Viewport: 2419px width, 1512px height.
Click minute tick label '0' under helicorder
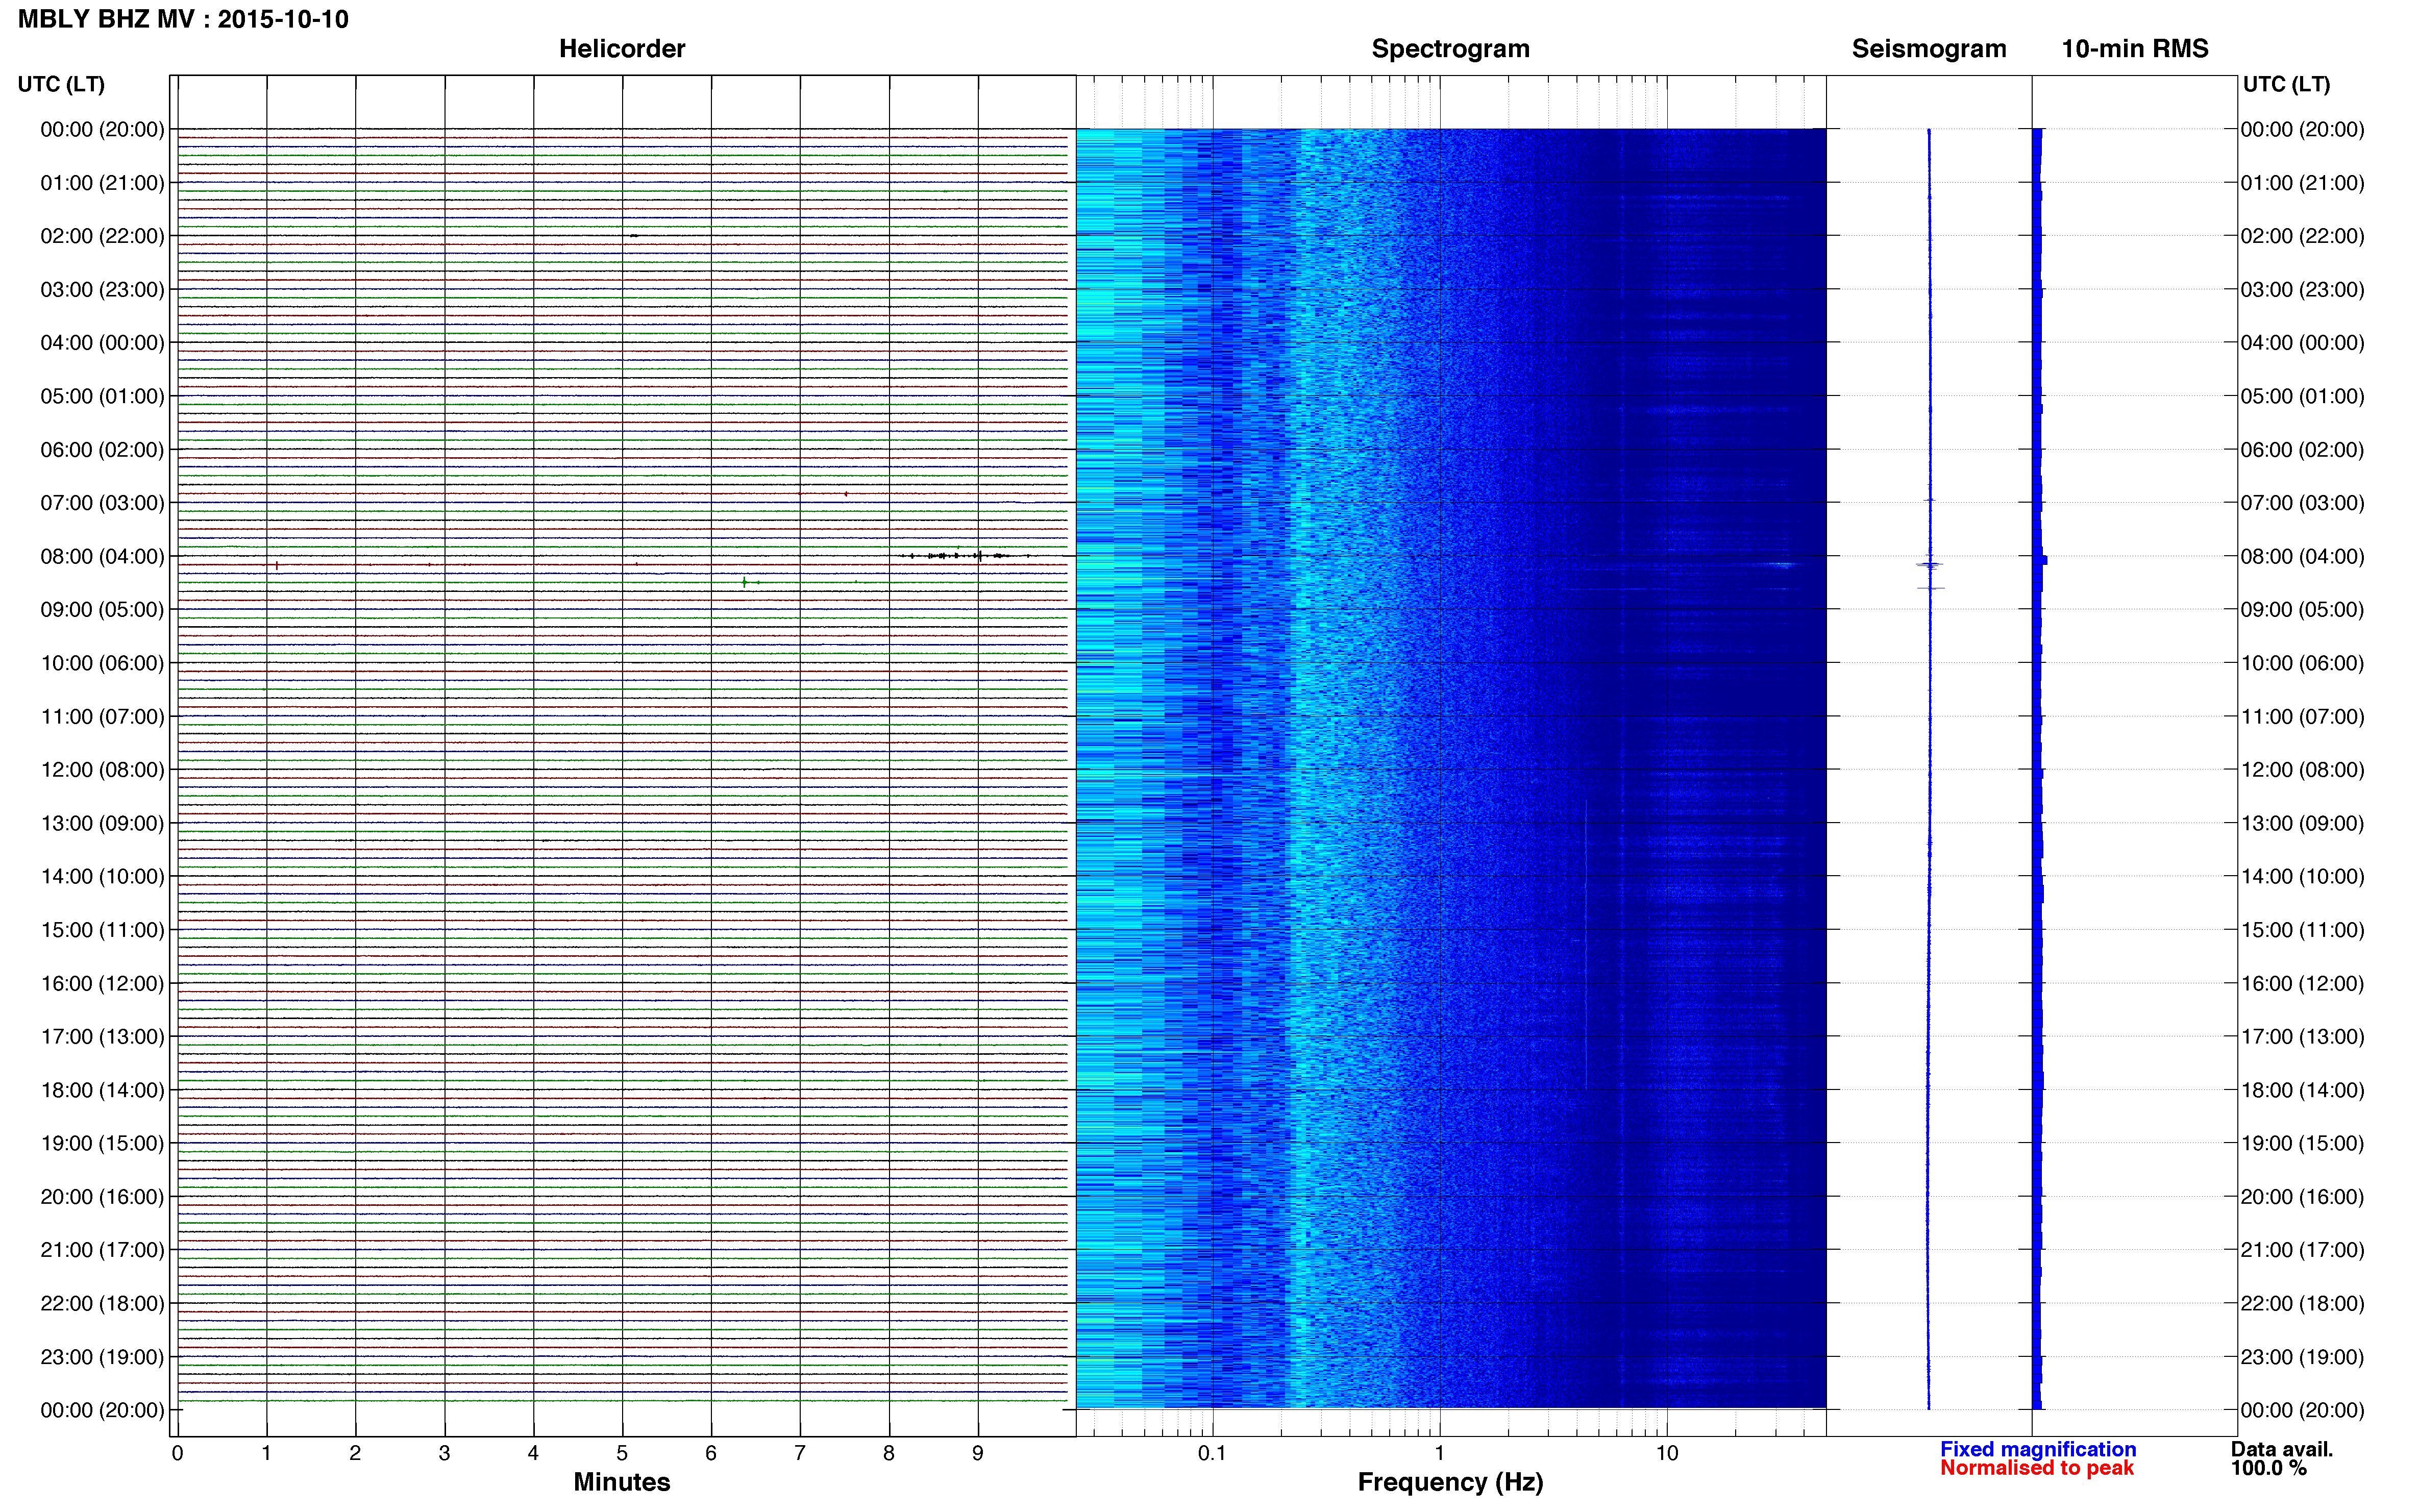(177, 1453)
